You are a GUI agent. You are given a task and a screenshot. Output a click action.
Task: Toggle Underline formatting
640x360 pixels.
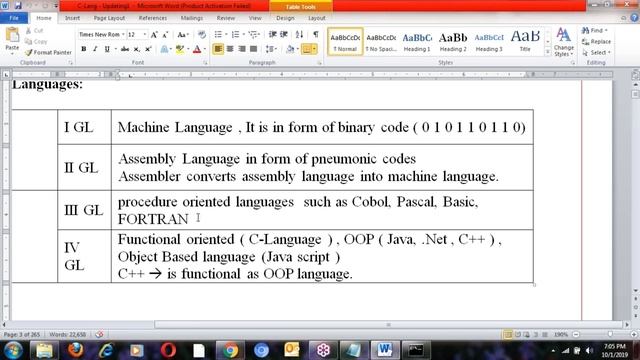107,49
